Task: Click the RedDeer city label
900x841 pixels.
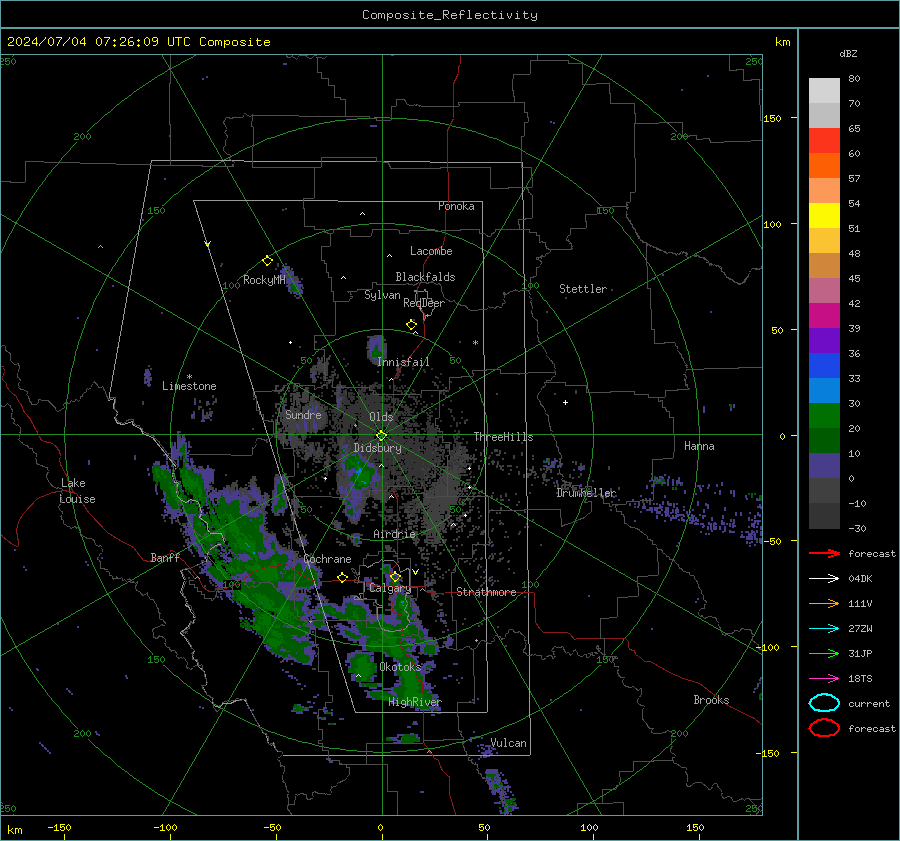Action: point(424,303)
